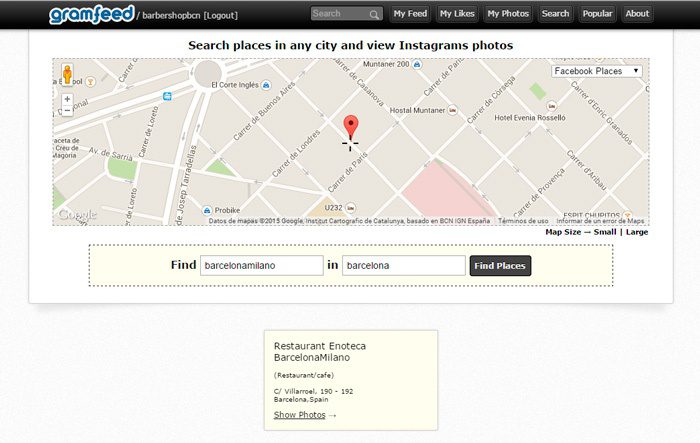Set map size to Large

[x=637, y=232]
